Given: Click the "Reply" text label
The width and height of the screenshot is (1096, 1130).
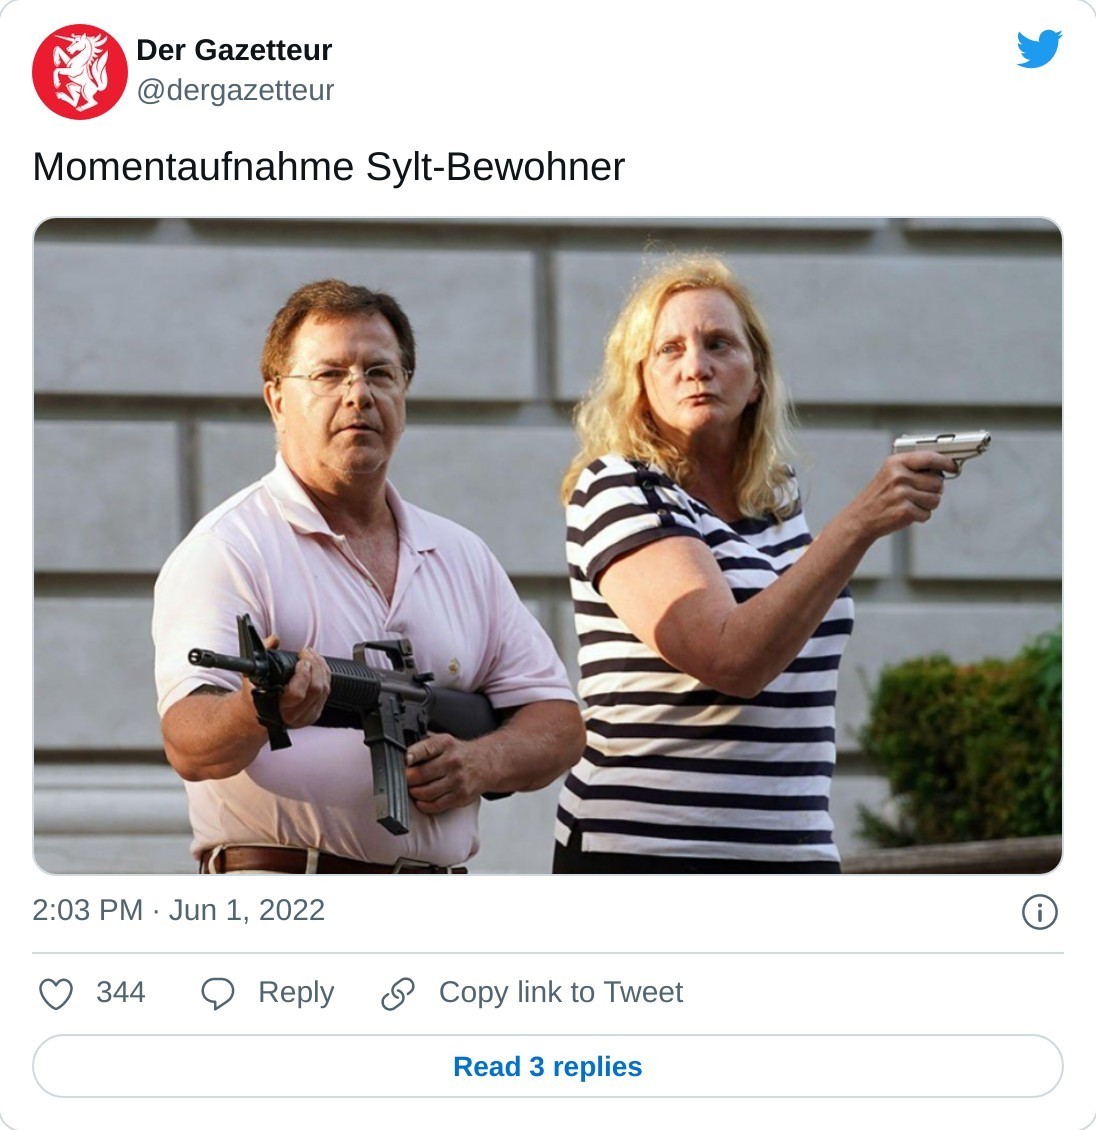Looking at the screenshot, I should [x=295, y=992].
